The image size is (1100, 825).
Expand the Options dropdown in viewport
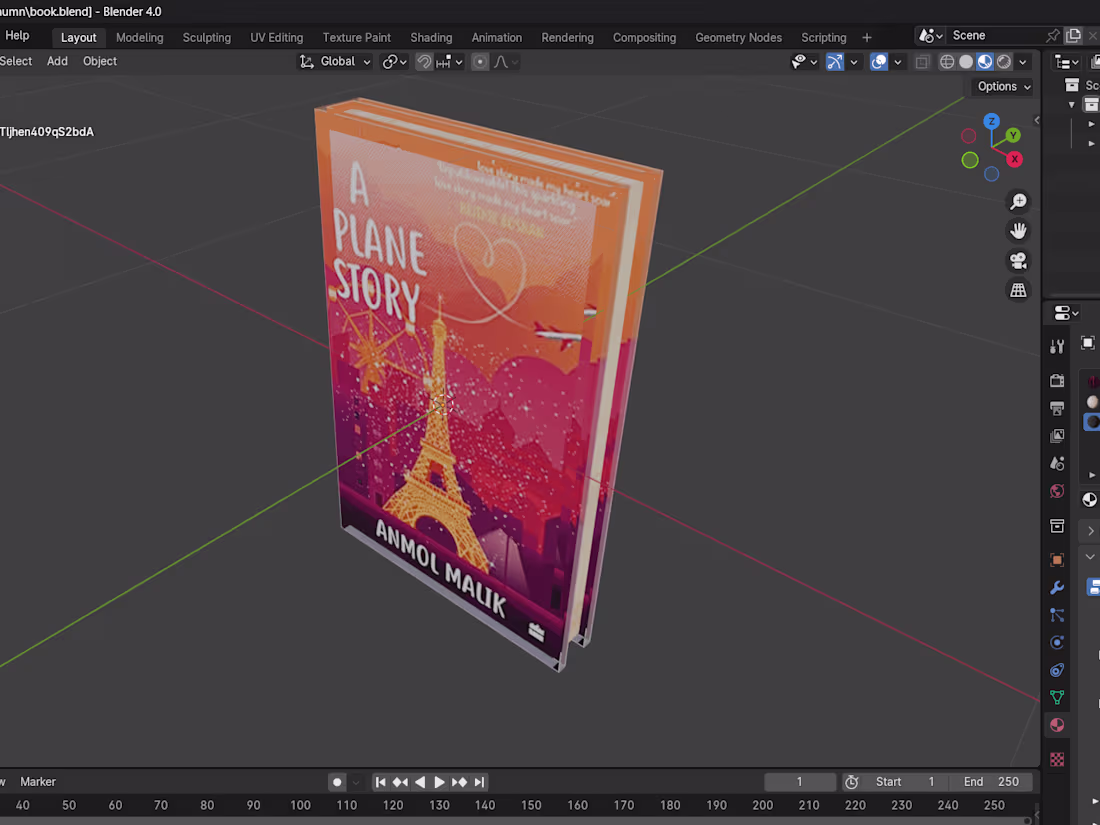click(x=1001, y=86)
